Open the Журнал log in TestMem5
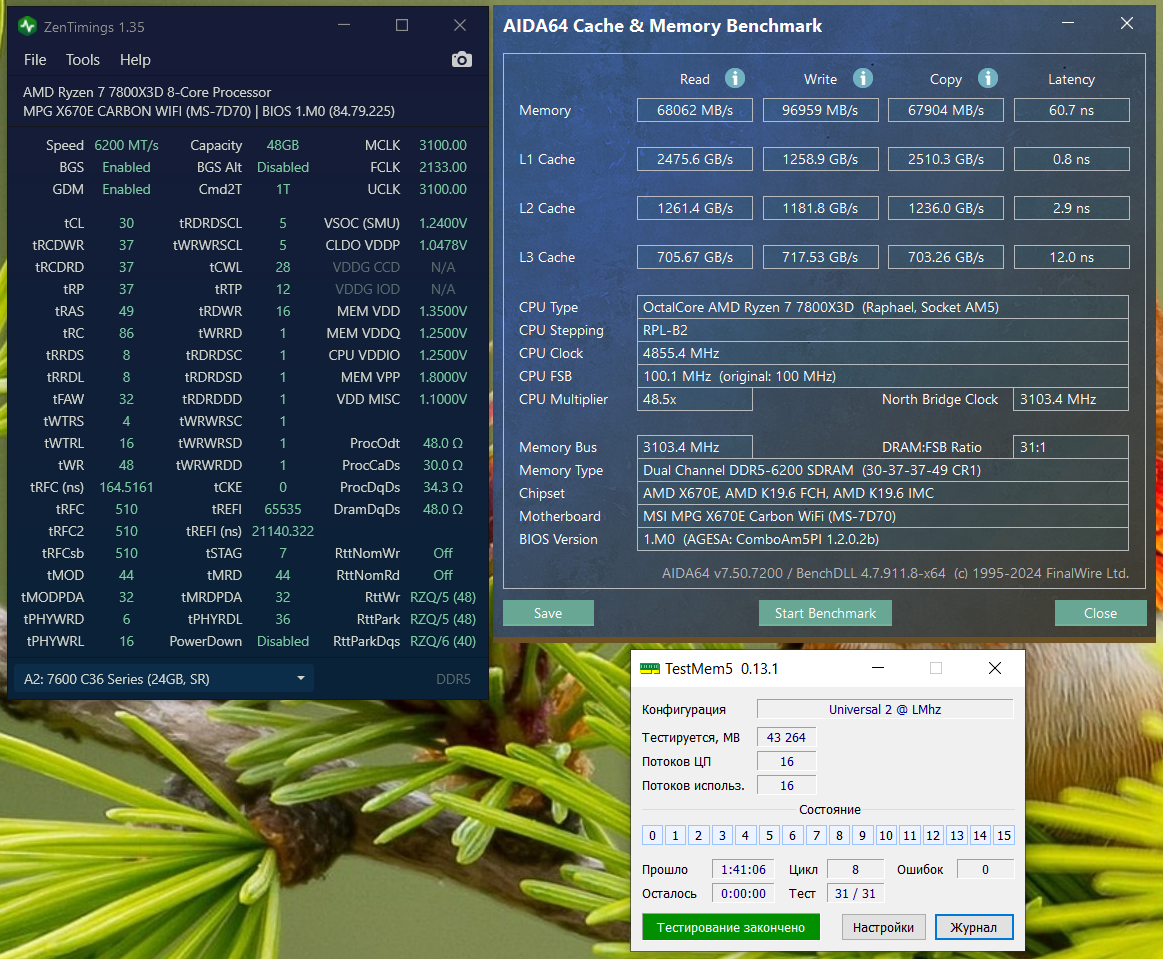 pos(973,927)
